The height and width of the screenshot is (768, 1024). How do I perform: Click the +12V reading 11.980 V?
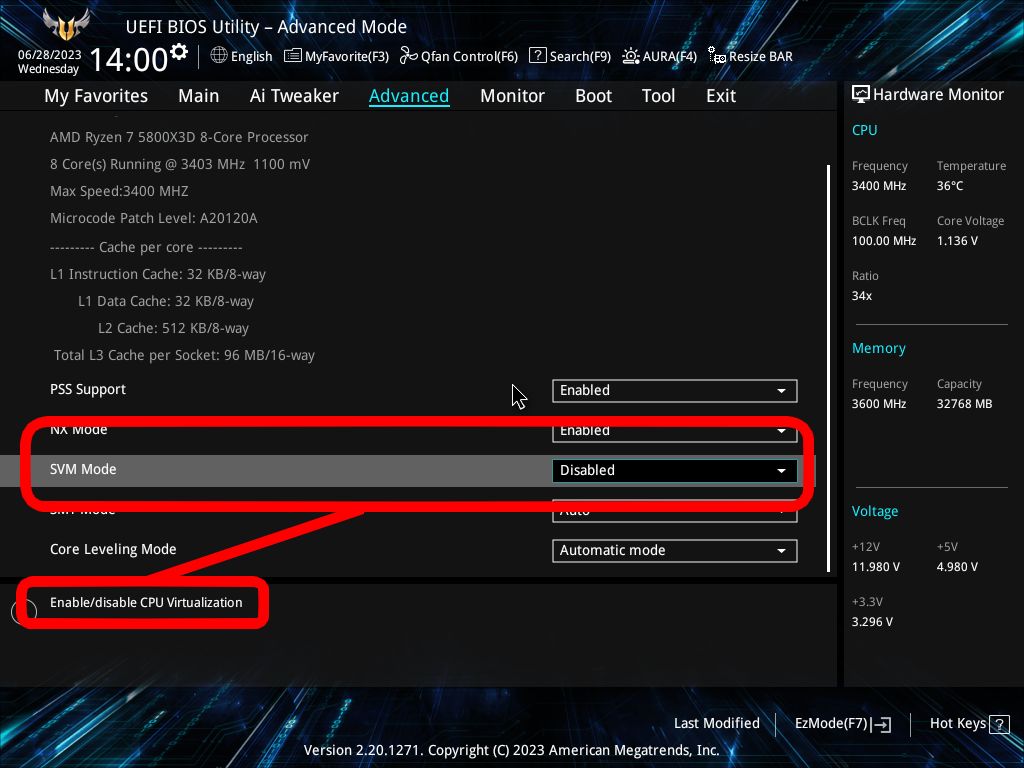pos(875,567)
